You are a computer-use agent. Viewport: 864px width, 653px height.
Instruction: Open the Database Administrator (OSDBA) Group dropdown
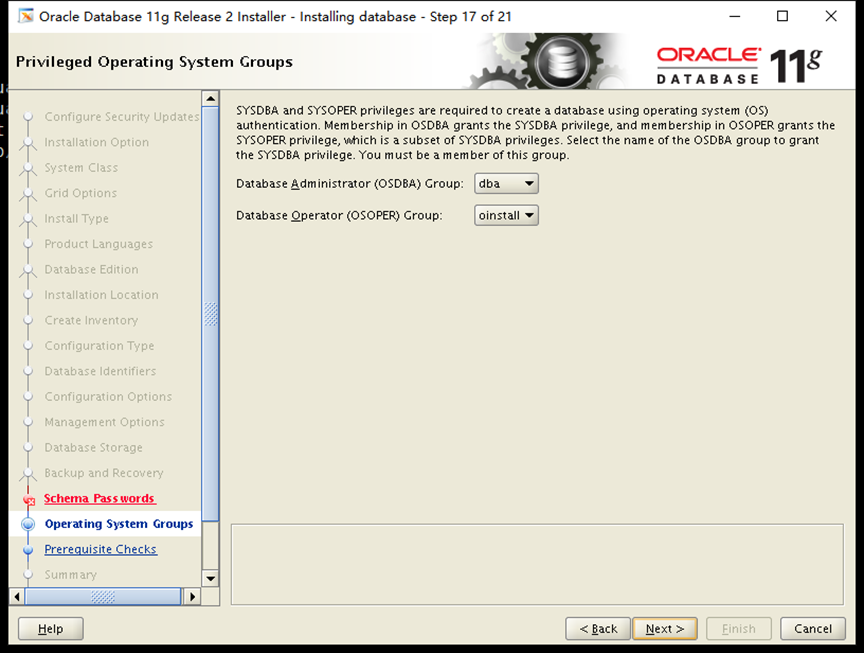click(x=506, y=183)
